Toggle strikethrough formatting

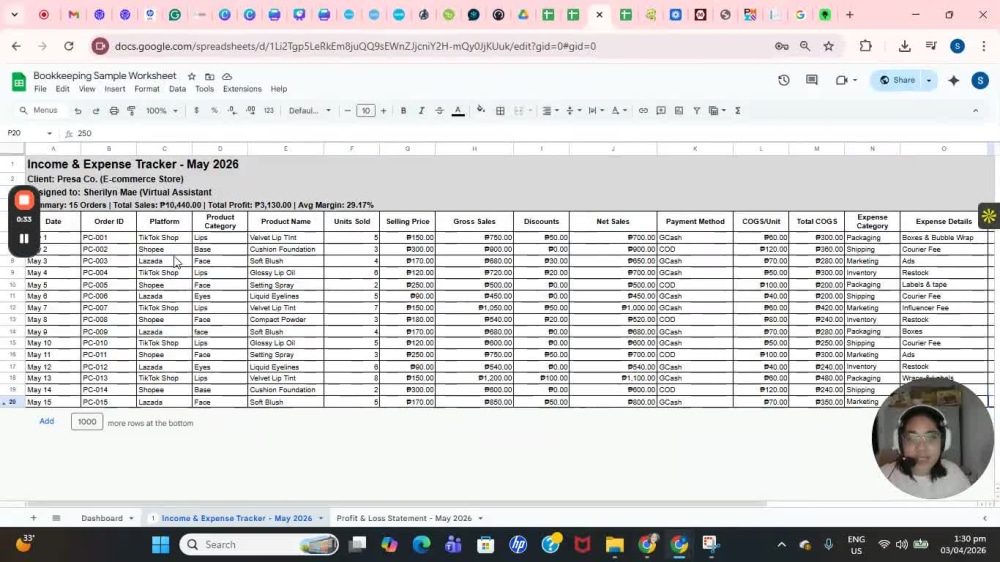click(439, 111)
